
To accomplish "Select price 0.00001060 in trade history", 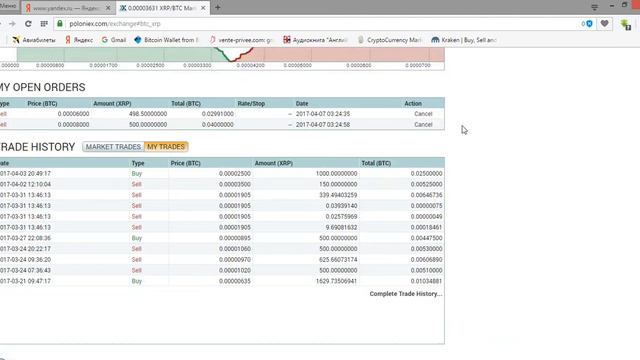I will click(x=235, y=249).
